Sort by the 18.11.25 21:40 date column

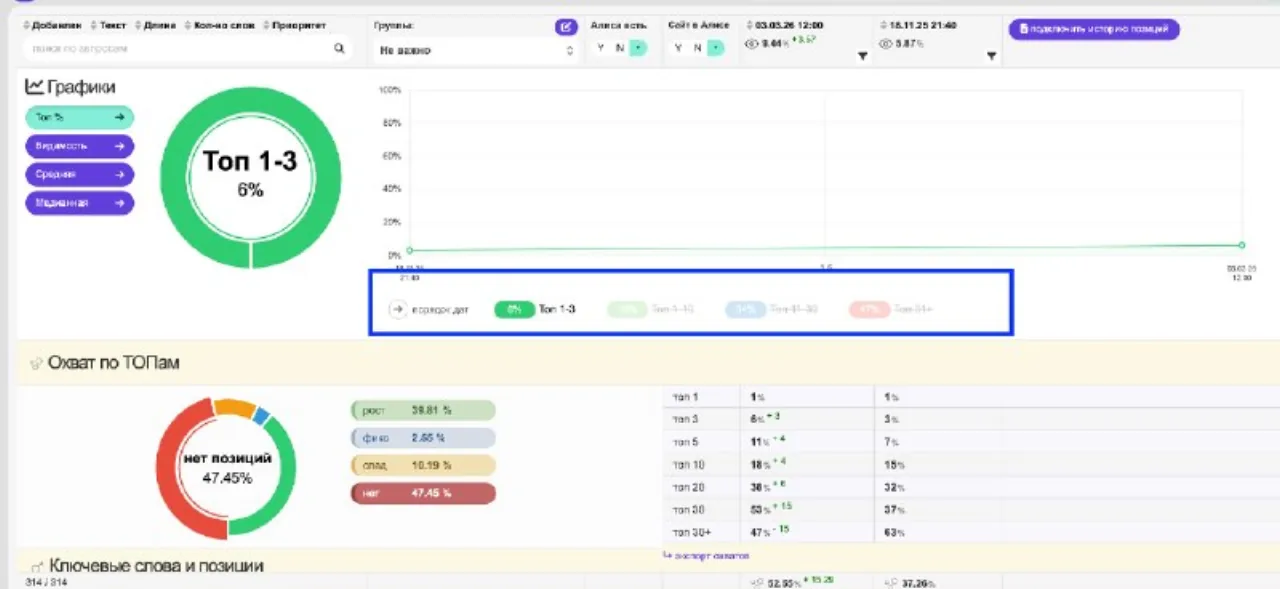(x=920, y=26)
